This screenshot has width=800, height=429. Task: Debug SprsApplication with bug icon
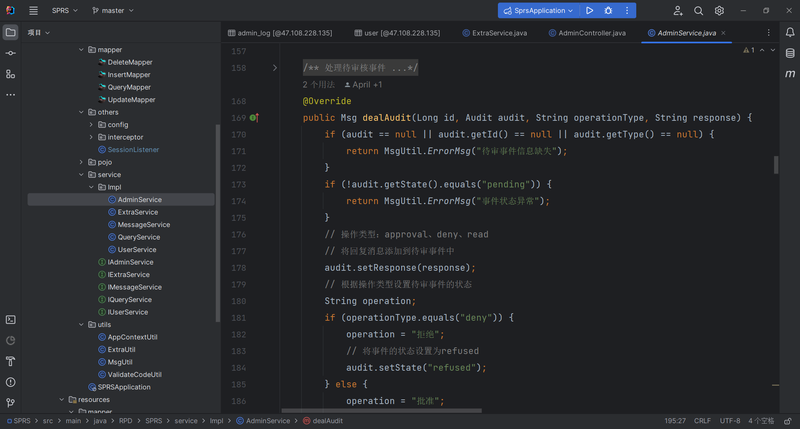608,10
